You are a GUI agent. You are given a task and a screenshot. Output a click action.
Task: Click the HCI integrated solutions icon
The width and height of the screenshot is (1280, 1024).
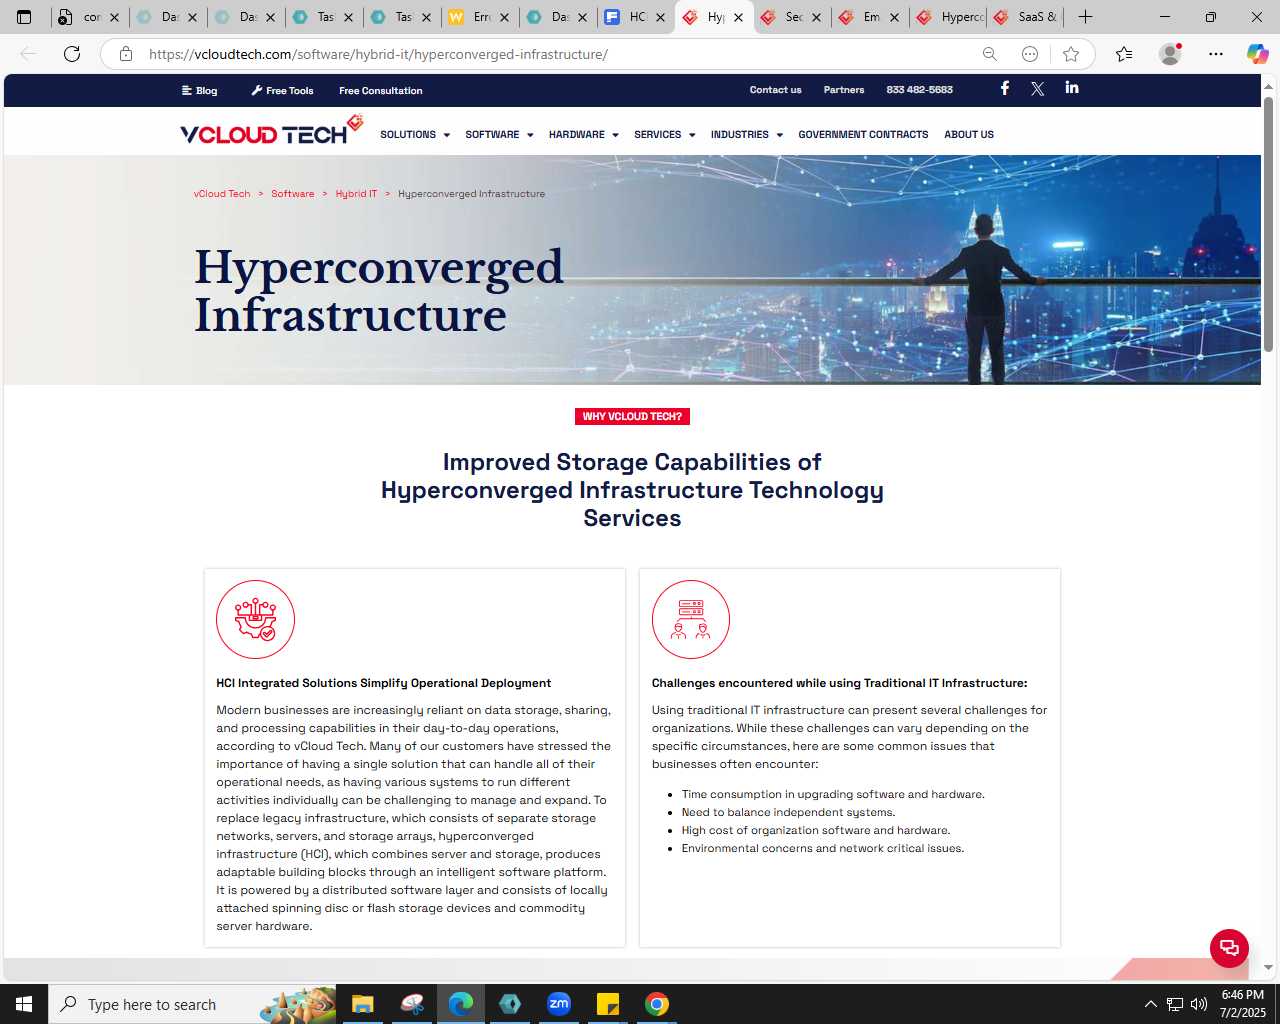255,619
